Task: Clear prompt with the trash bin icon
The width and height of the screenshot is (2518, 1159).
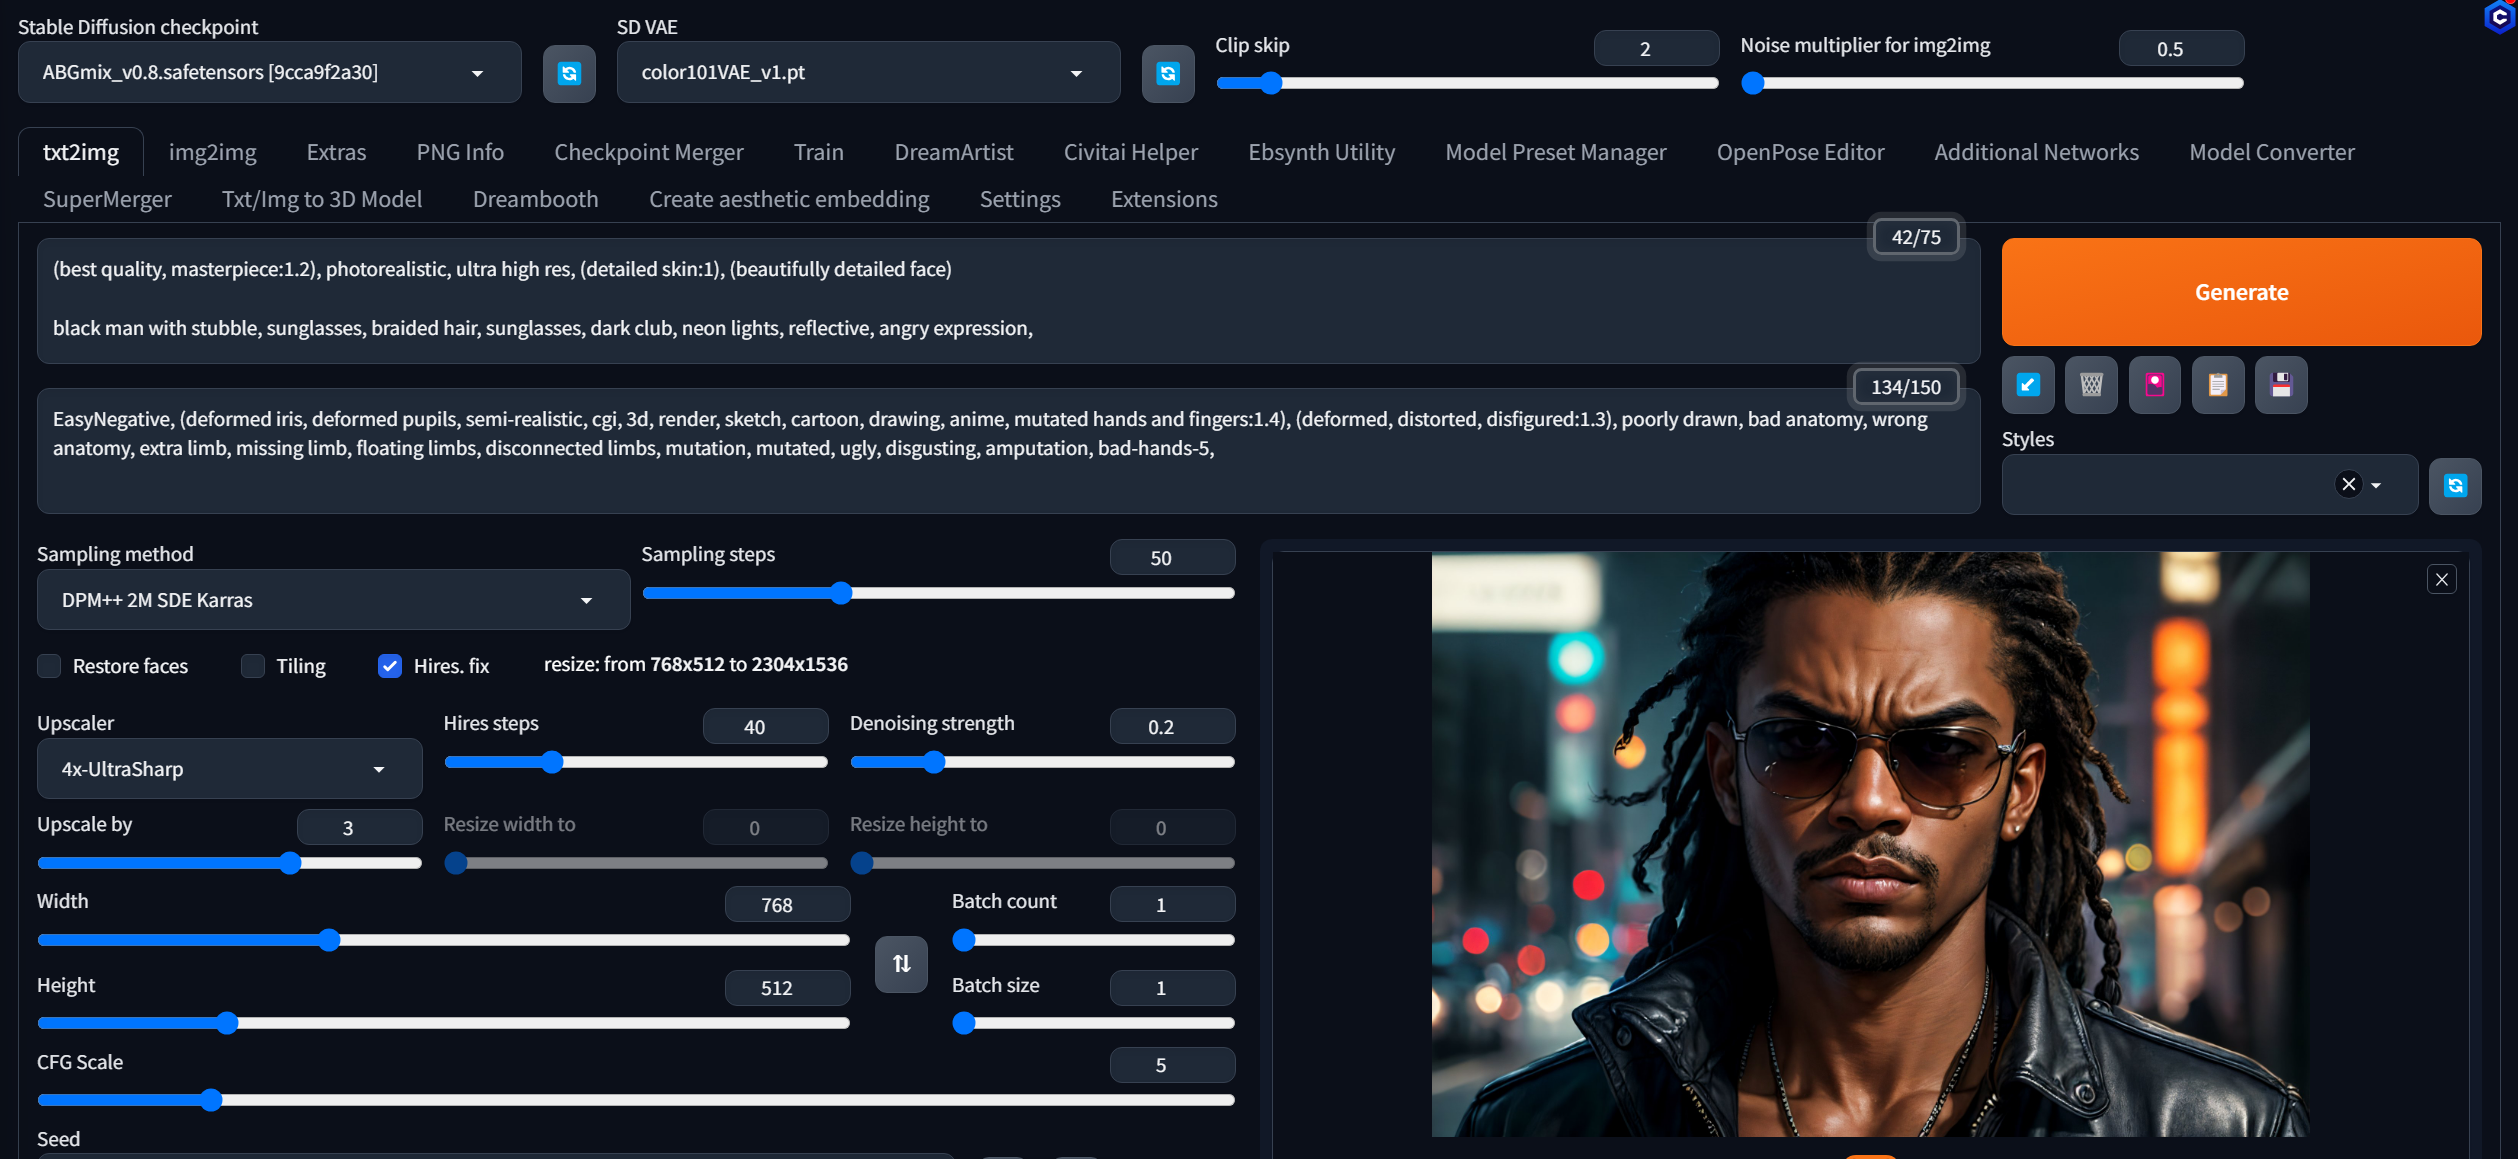Action: click(2091, 385)
